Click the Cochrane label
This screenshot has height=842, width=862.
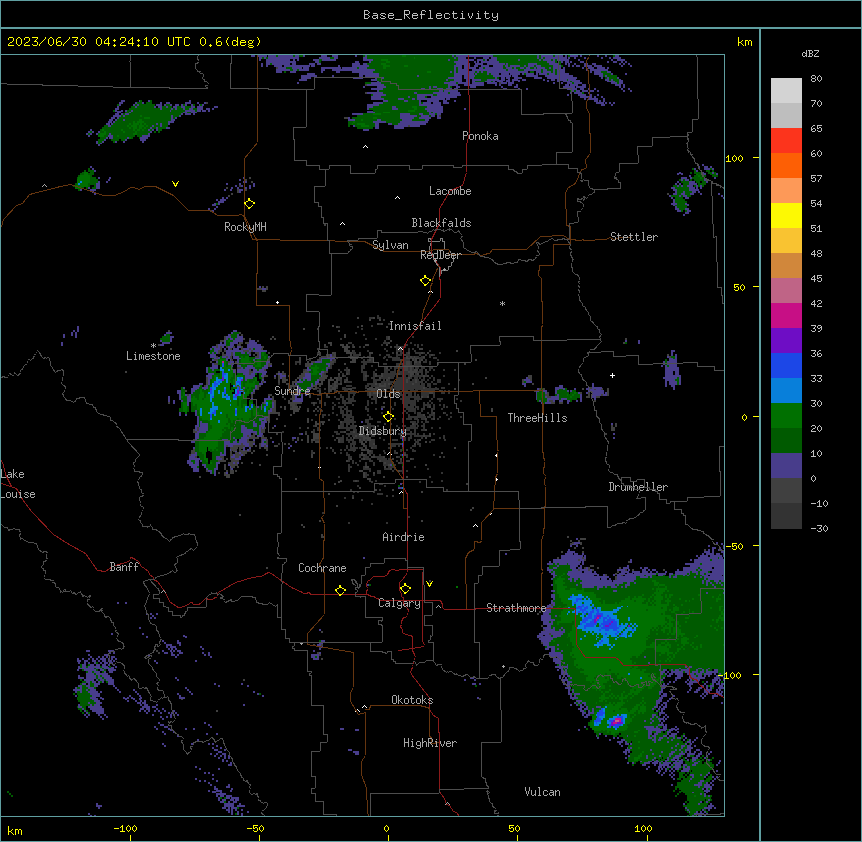coord(322,568)
